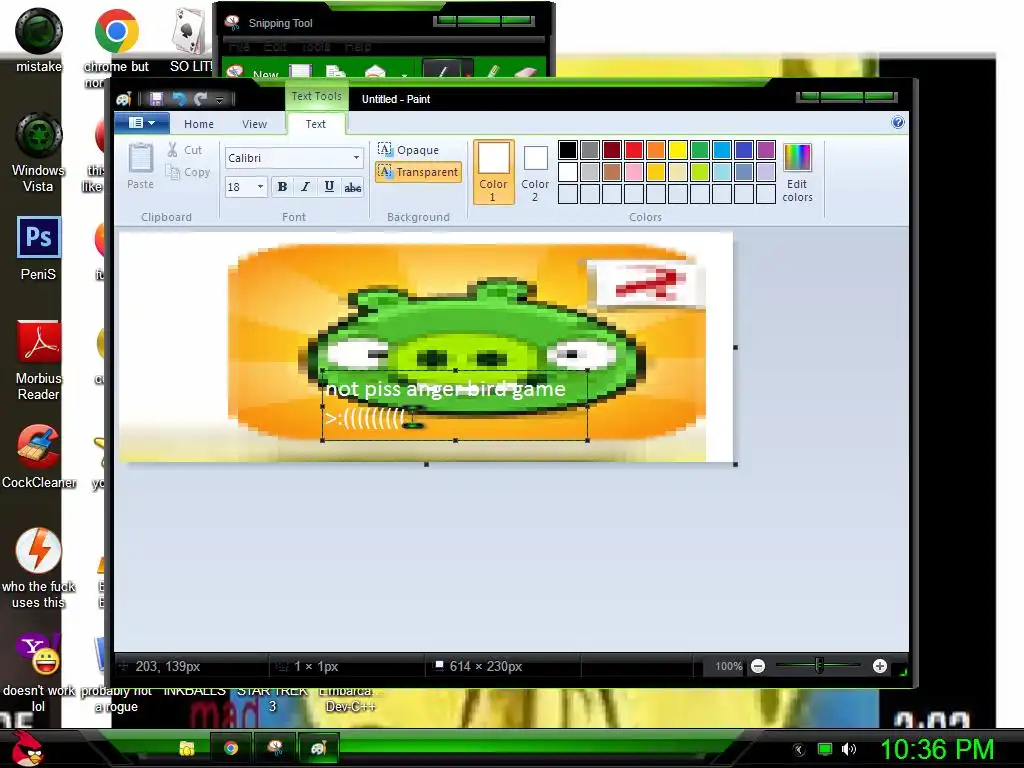Expand the Send Snip dropdown arrow

[x=404, y=74]
